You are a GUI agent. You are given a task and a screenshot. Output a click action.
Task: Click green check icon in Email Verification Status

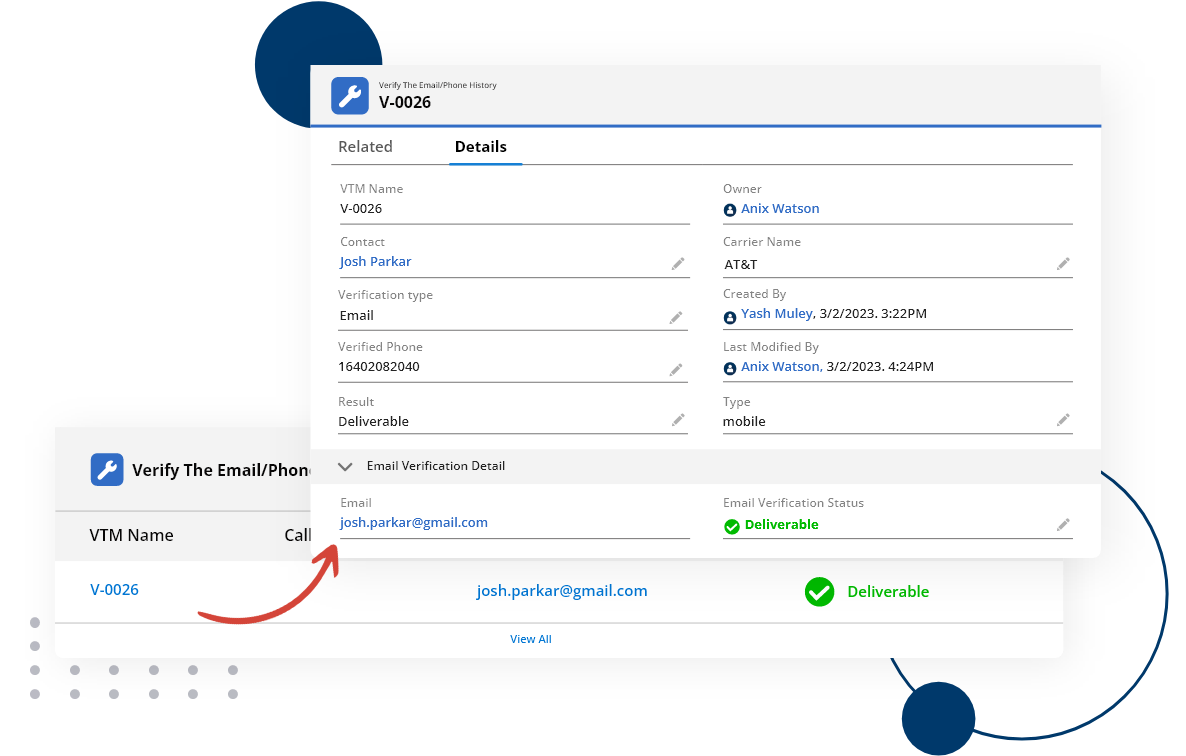(731, 526)
